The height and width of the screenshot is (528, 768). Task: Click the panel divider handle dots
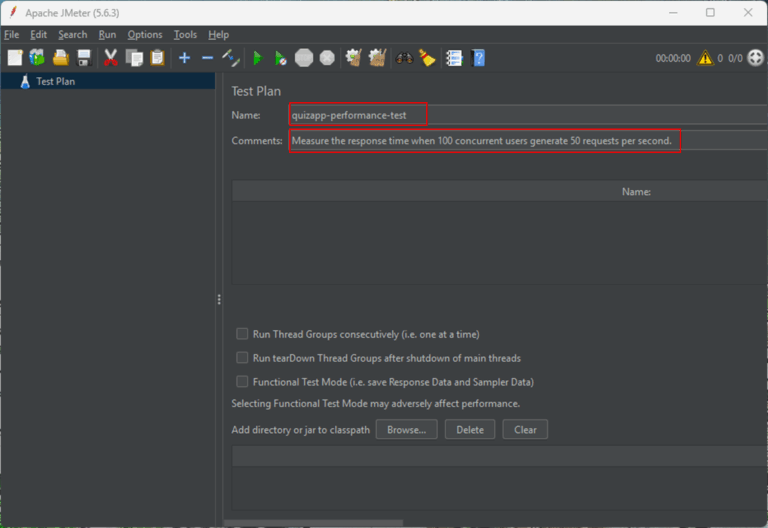pyautogui.click(x=219, y=299)
